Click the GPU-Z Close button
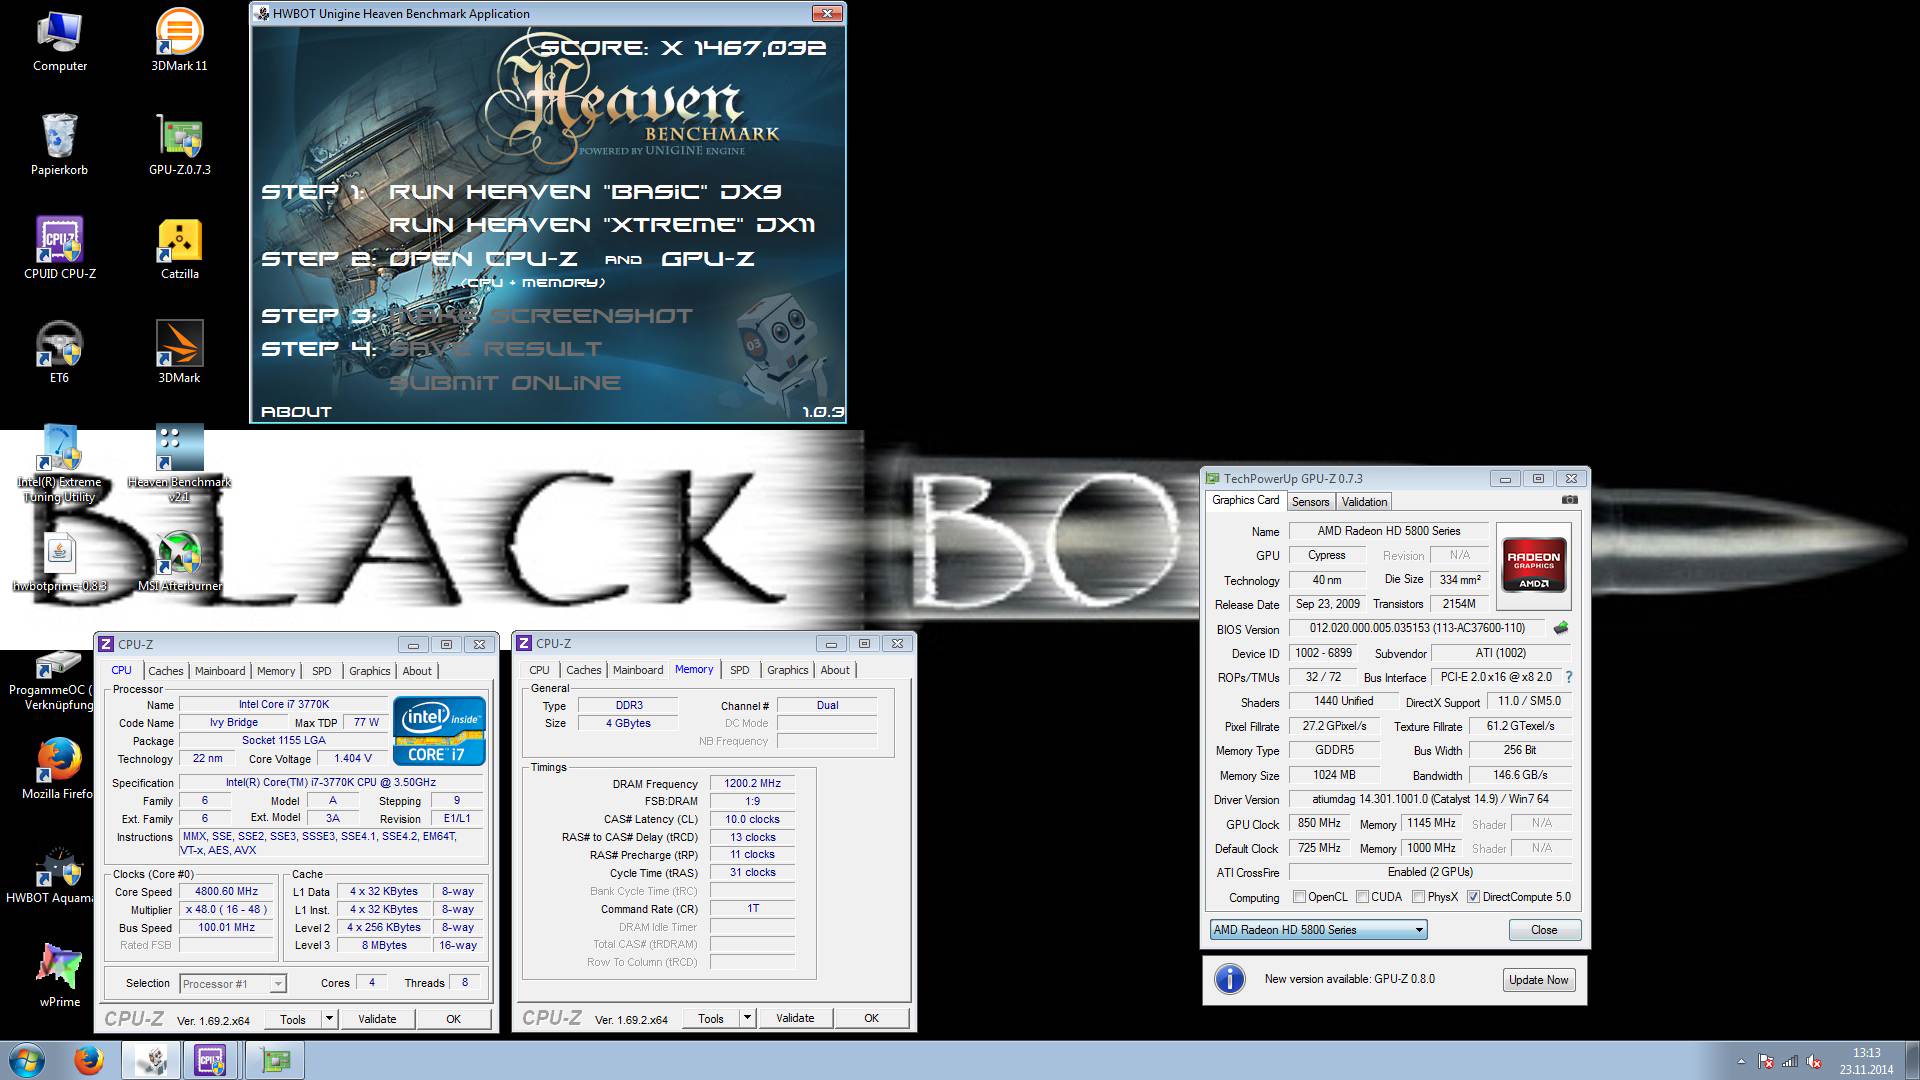The width and height of the screenshot is (1920, 1080). (x=1544, y=930)
